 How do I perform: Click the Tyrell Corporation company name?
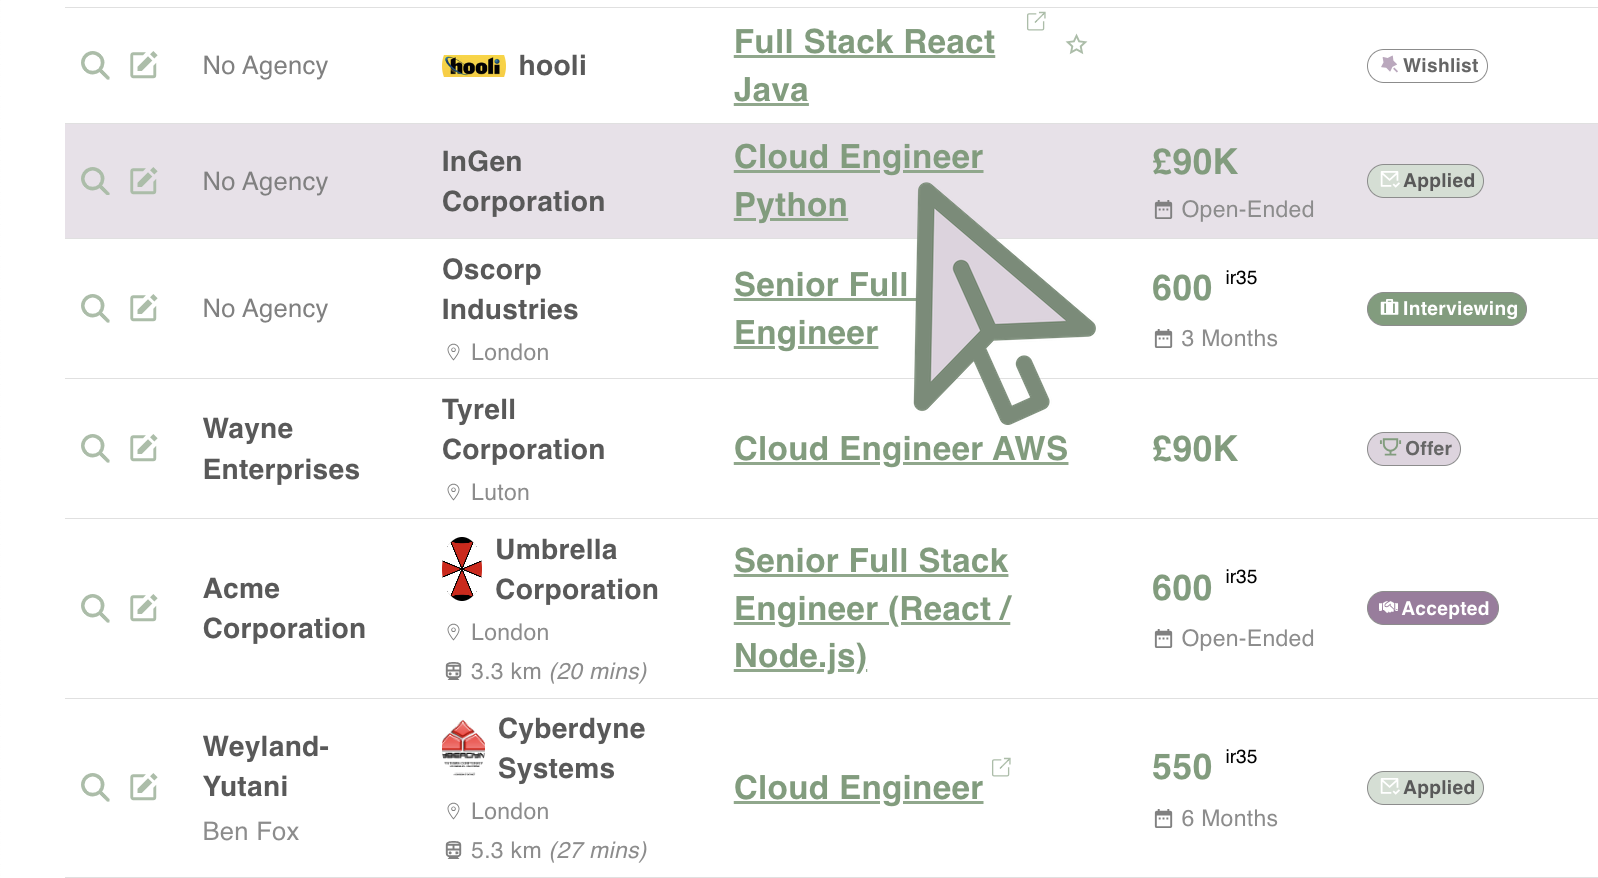point(523,429)
